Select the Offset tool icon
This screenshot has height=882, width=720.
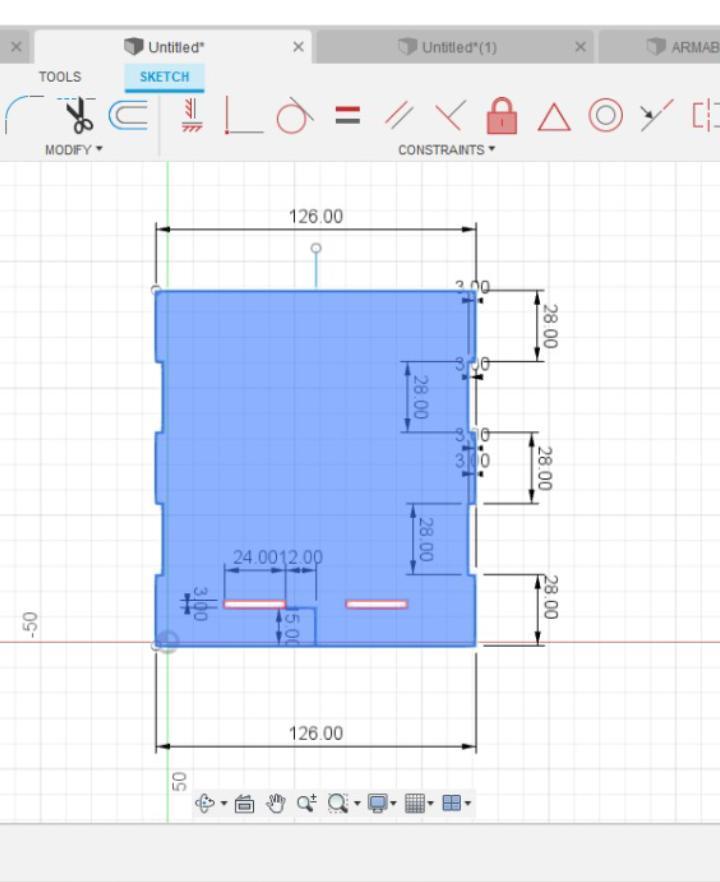(x=128, y=115)
